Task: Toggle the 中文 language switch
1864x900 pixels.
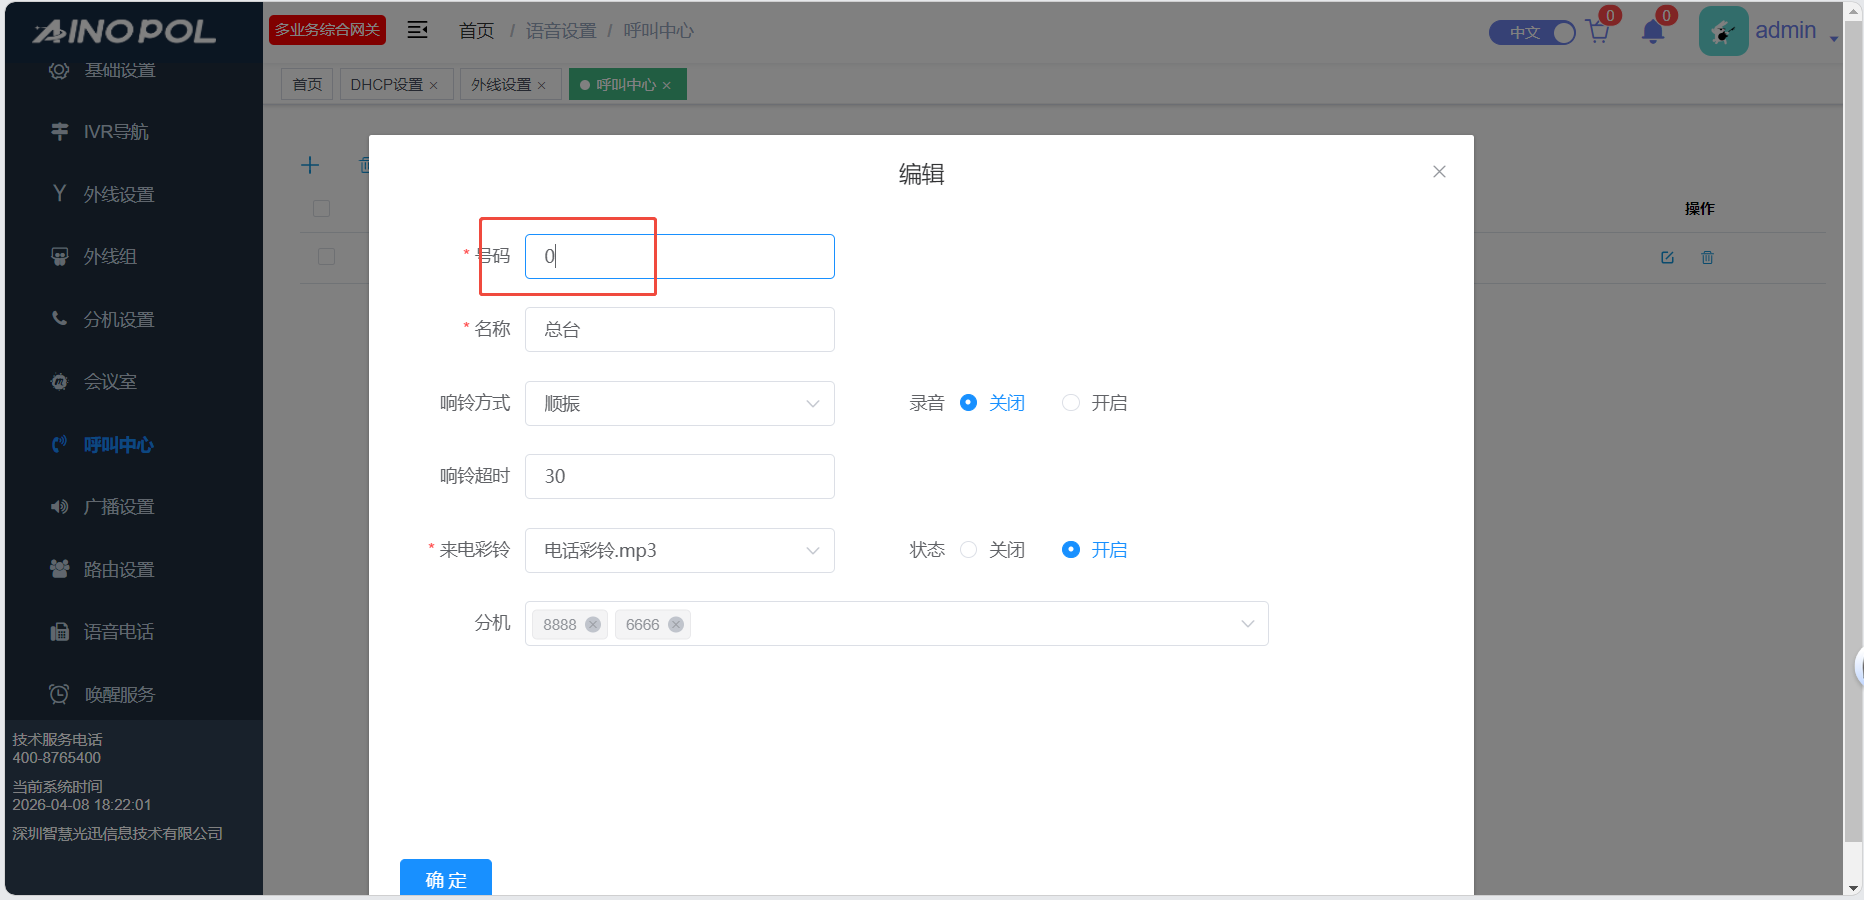Action: pyautogui.click(x=1532, y=33)
